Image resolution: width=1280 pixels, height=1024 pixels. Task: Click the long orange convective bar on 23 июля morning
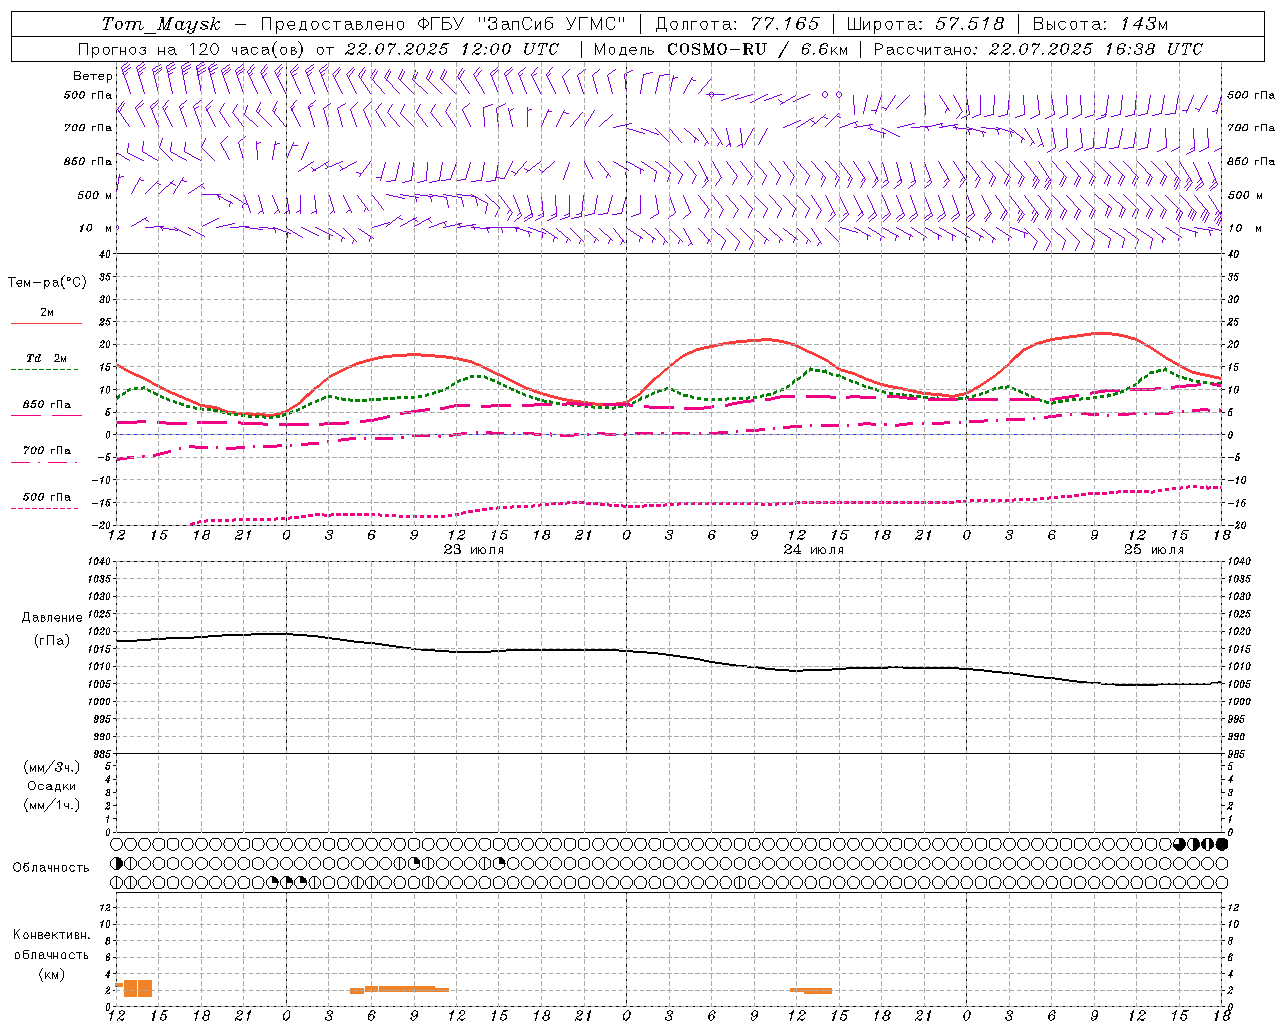400,989
